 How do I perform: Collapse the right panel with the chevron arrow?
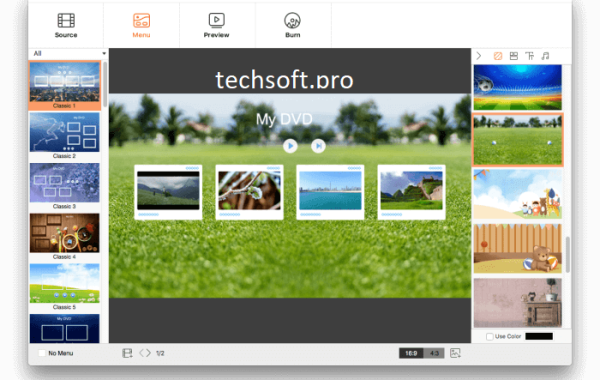[479, 56]
